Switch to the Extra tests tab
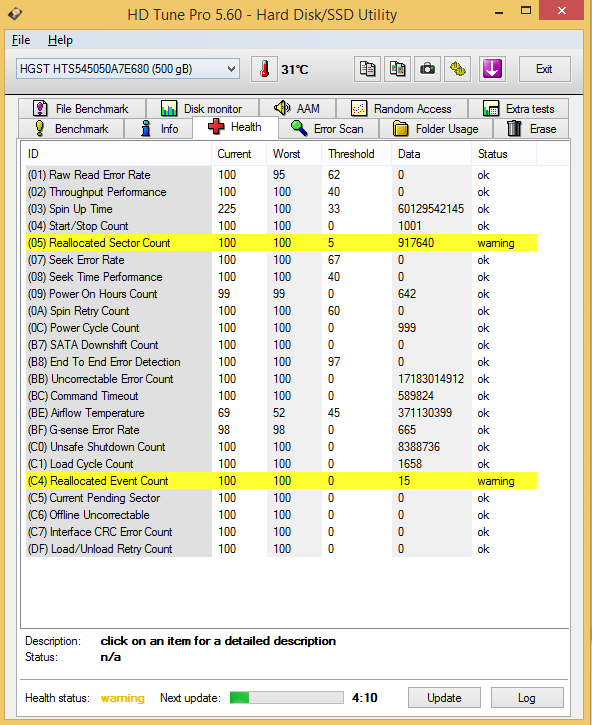Image resolution: width=592 pixels, height=725 pixels. pyautogui.click(x=518, y=109)
